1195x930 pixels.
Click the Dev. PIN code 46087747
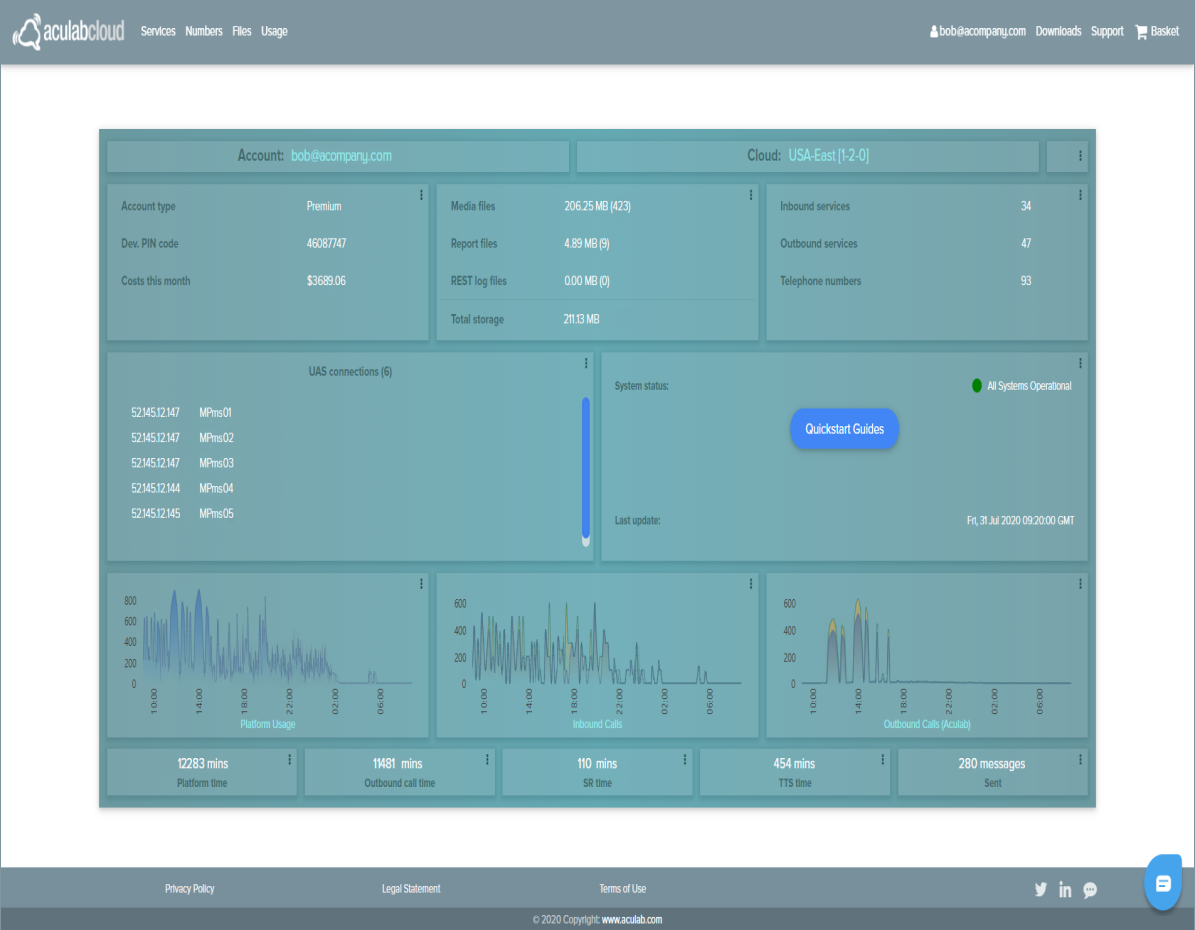pyautogui.click(x=326, y=243)
